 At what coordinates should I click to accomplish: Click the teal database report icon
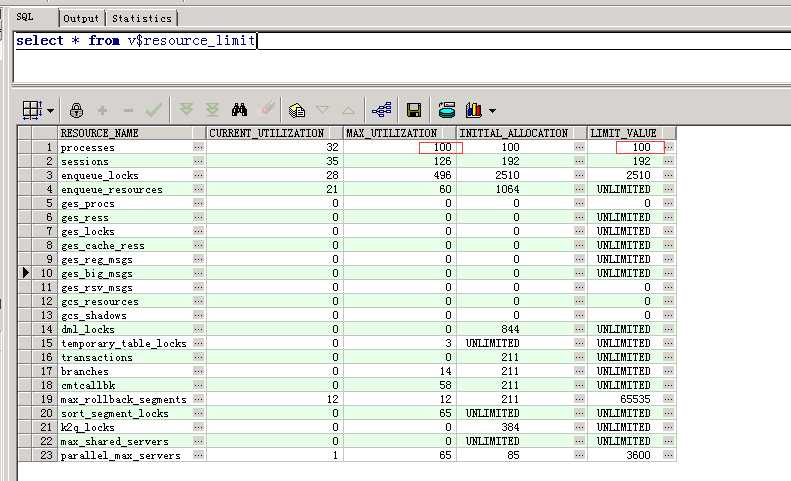point(446,110)
